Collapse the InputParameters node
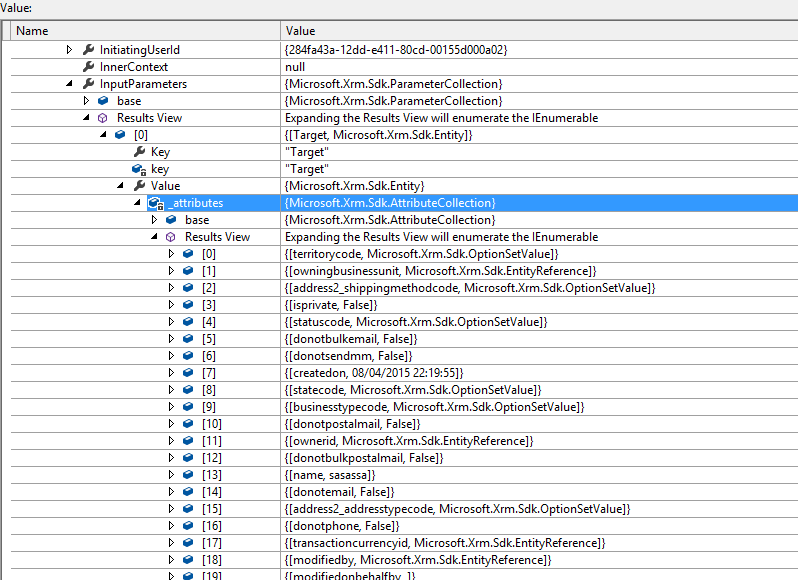 coord(69,83)
